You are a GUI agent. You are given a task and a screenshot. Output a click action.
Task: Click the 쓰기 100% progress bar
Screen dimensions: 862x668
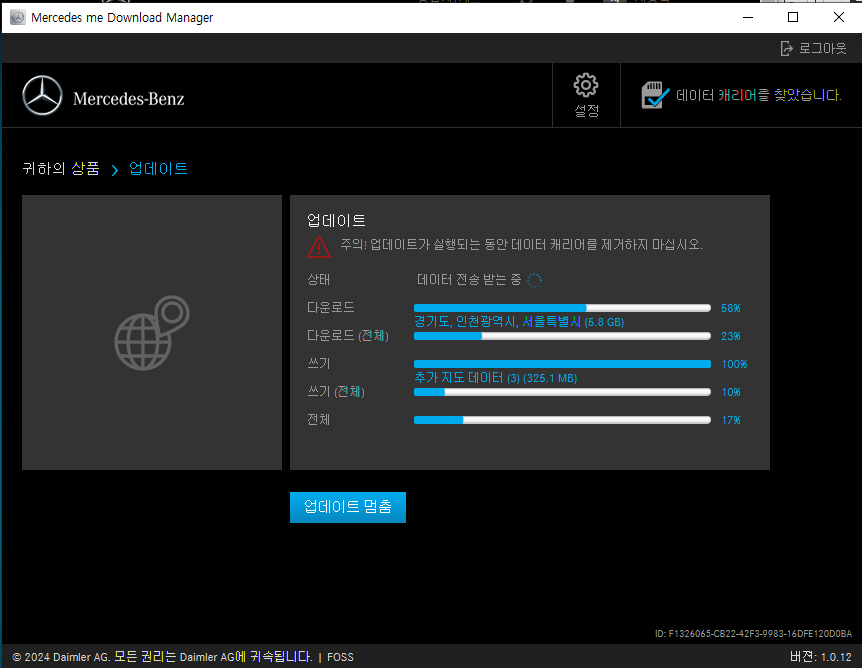562,364
